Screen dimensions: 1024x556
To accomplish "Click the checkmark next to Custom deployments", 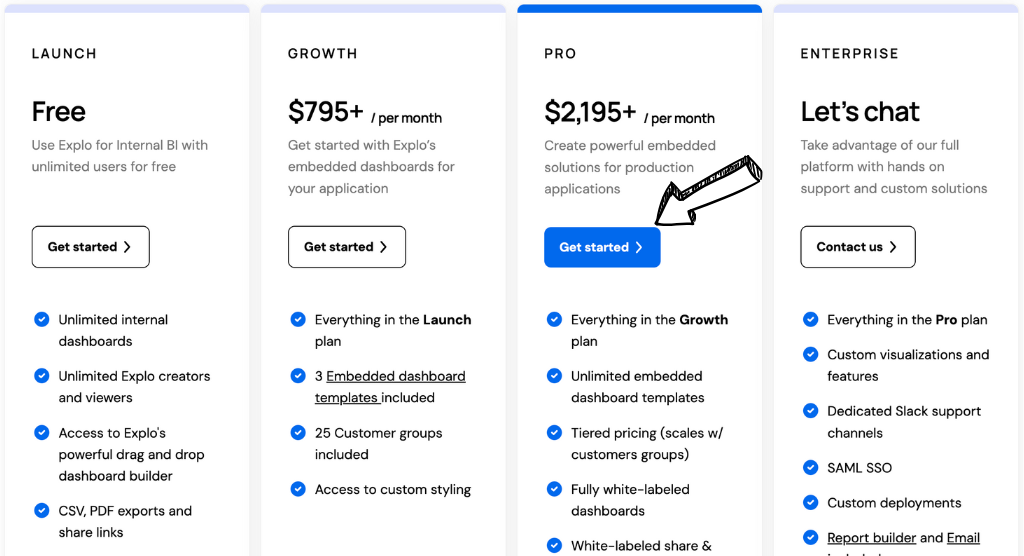I will (x=811, y=502).
